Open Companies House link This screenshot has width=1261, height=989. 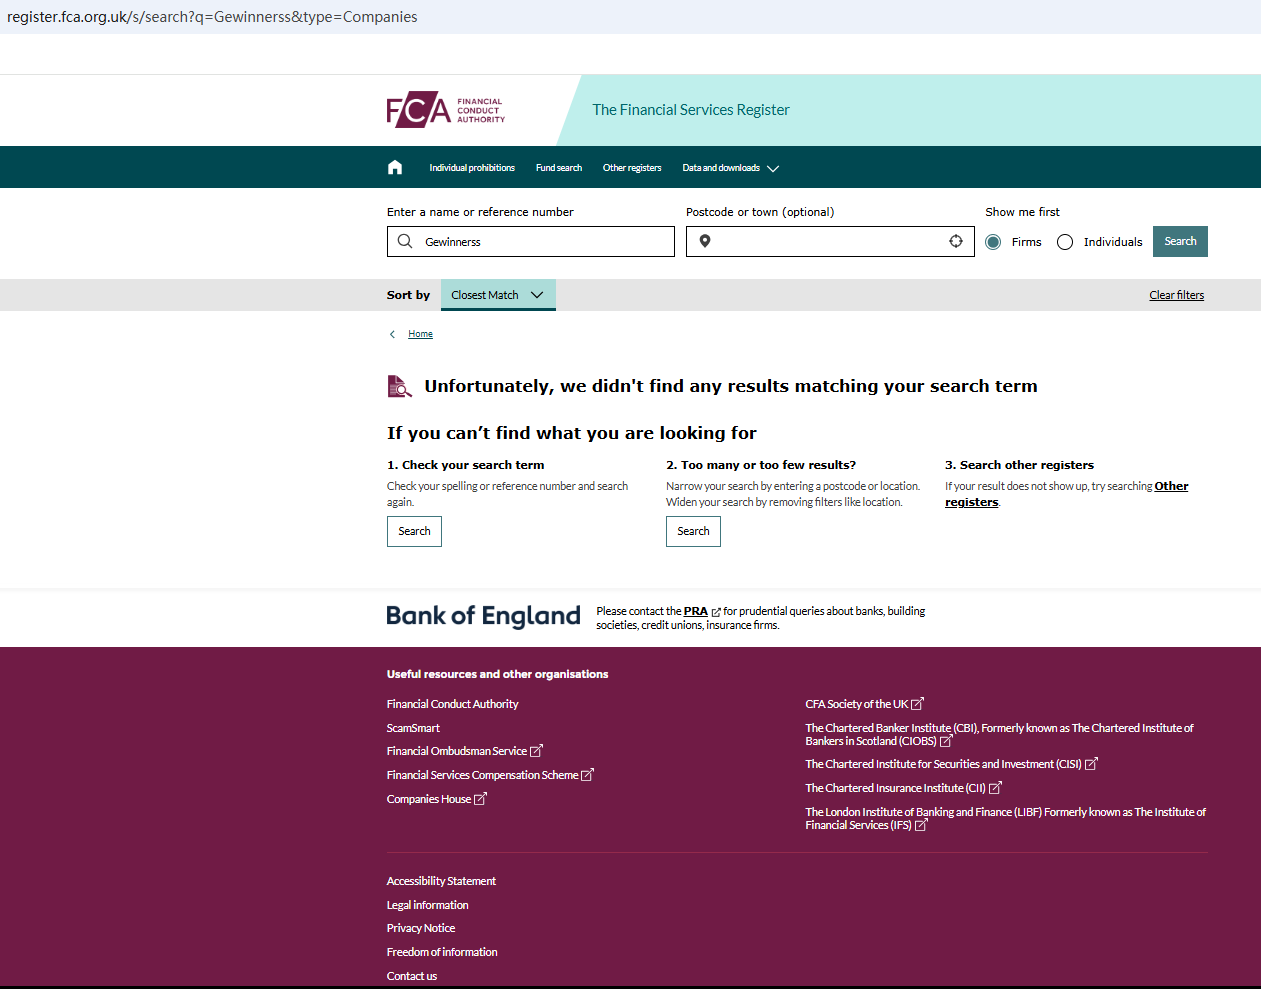tap(429, 799)
